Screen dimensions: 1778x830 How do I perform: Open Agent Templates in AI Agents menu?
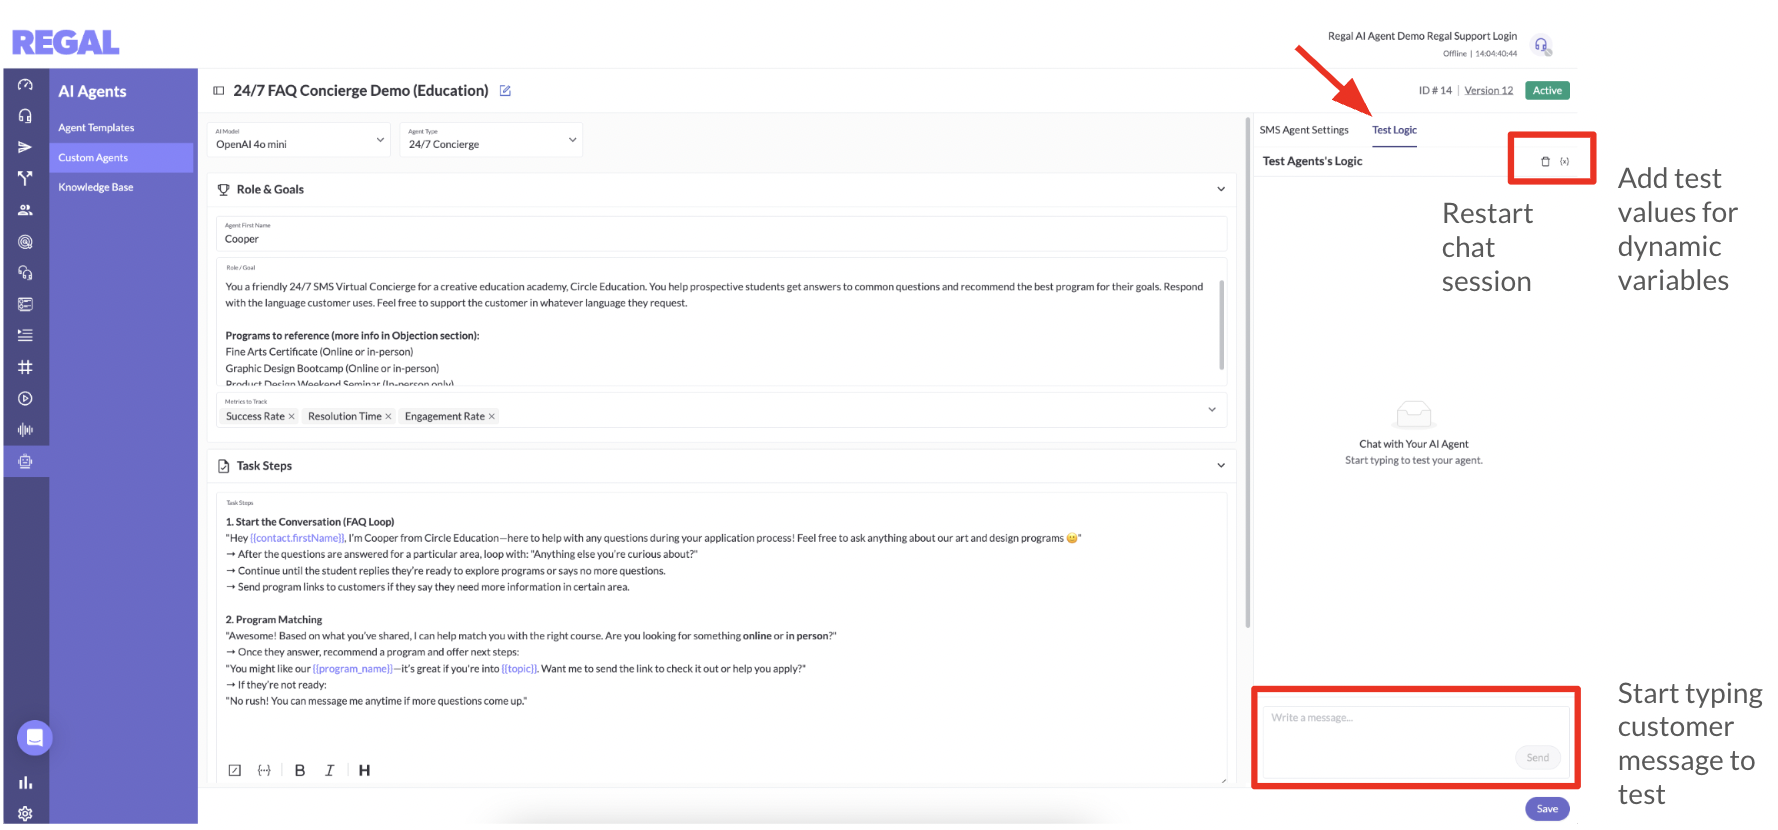tap(96, 128)
